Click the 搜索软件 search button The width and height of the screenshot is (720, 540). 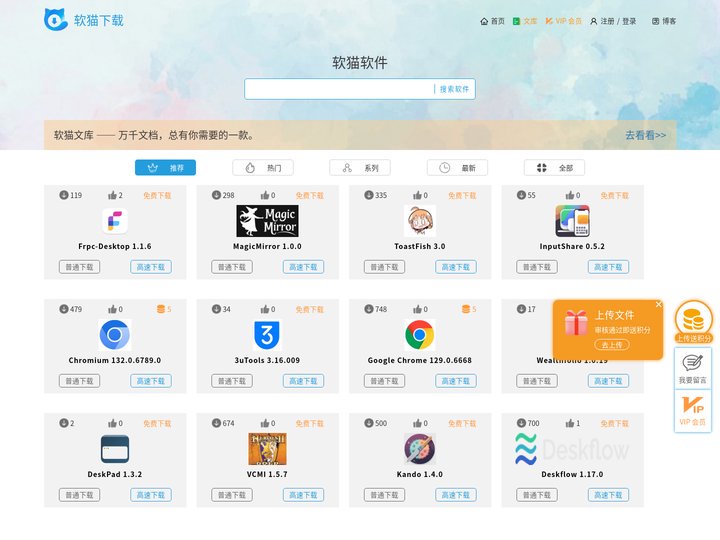[454, 89]
